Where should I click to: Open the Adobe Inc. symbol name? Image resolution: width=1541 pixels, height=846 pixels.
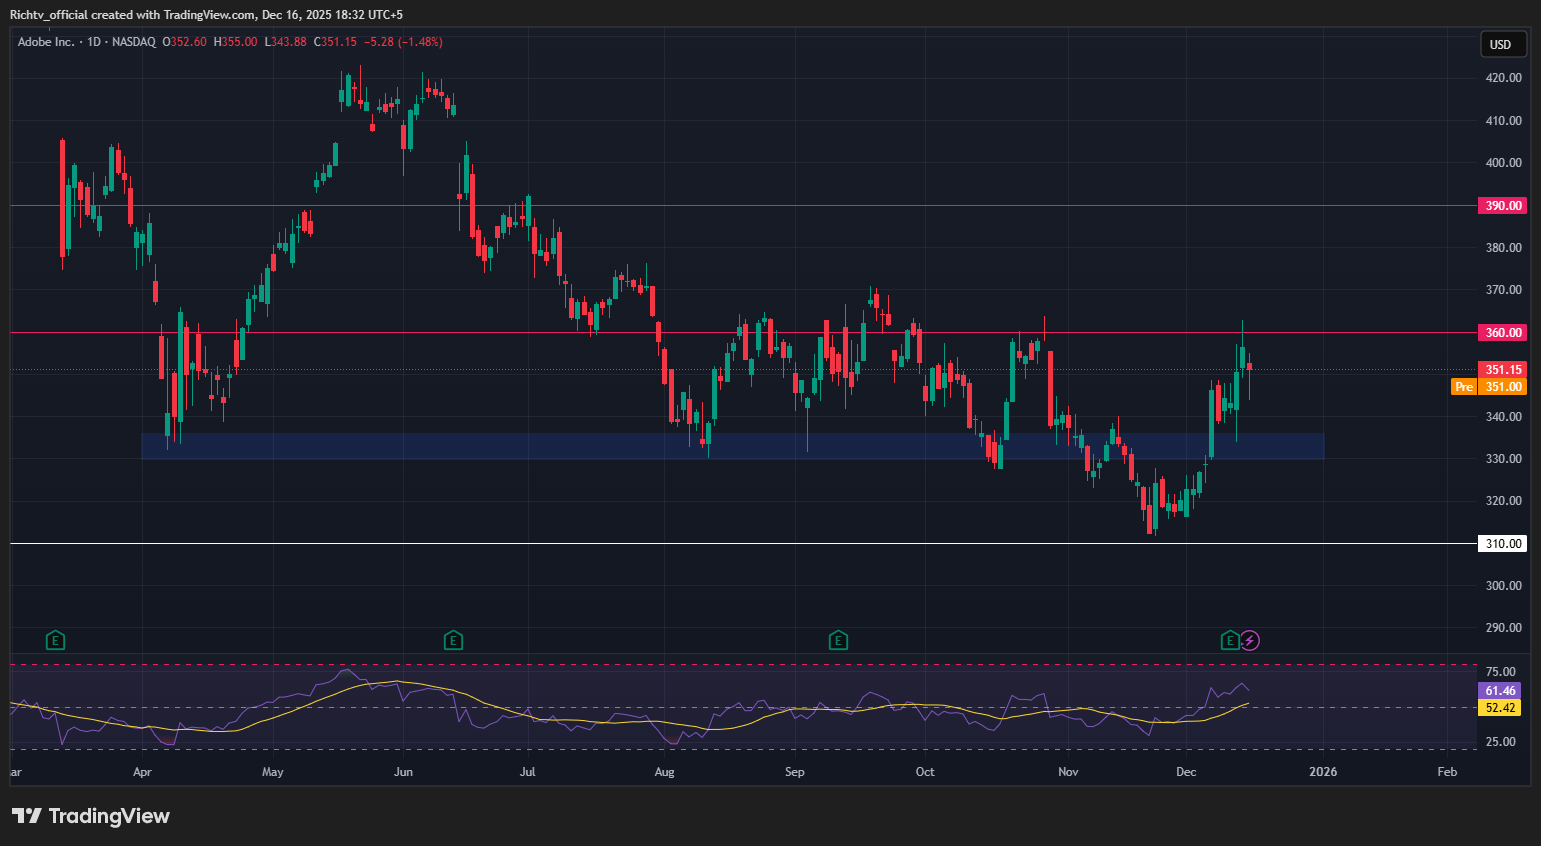coord(45,43)
